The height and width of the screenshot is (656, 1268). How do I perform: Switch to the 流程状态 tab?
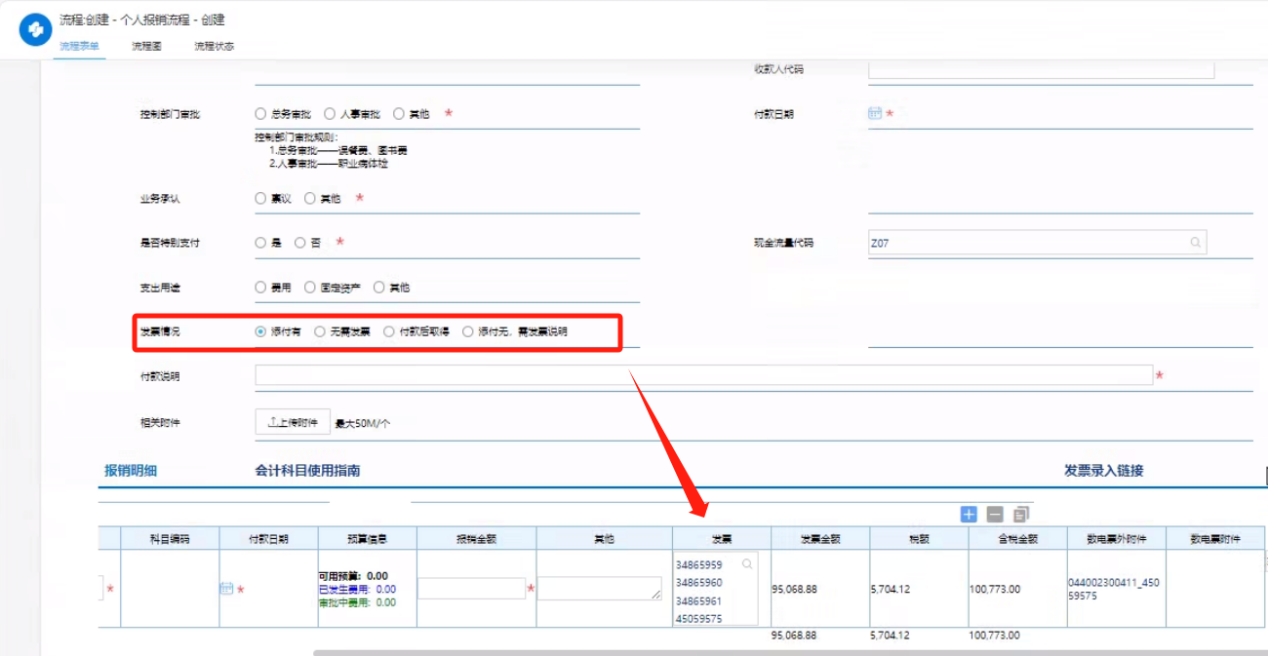tap(214, 46)
